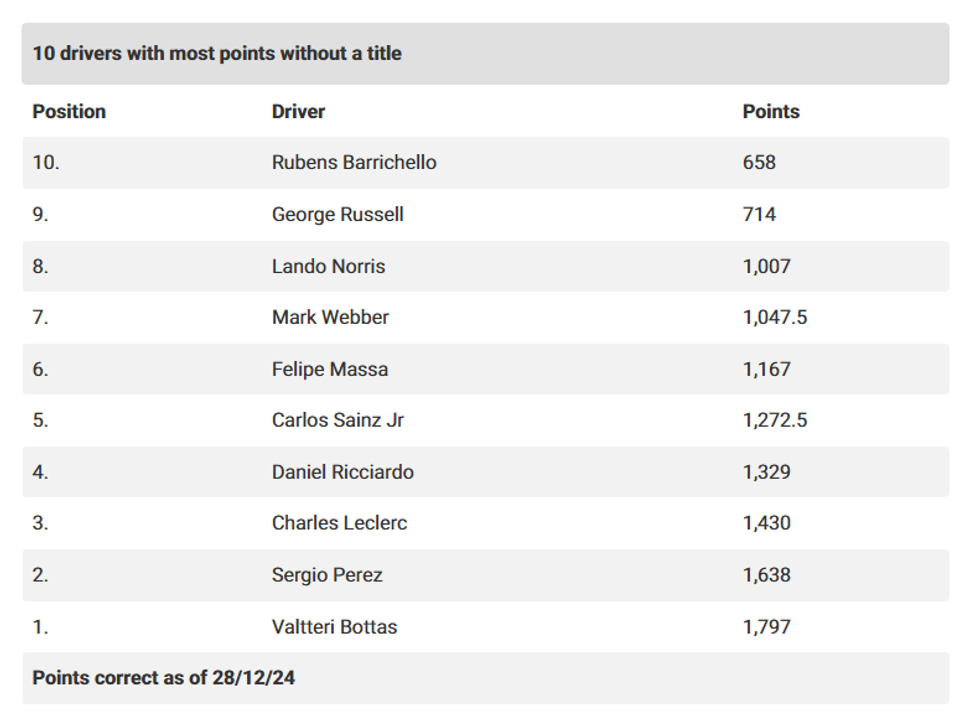Select the Rubens Barrichello driver name
Viewport: 980px width, 717px height.
tap(354, 163)
